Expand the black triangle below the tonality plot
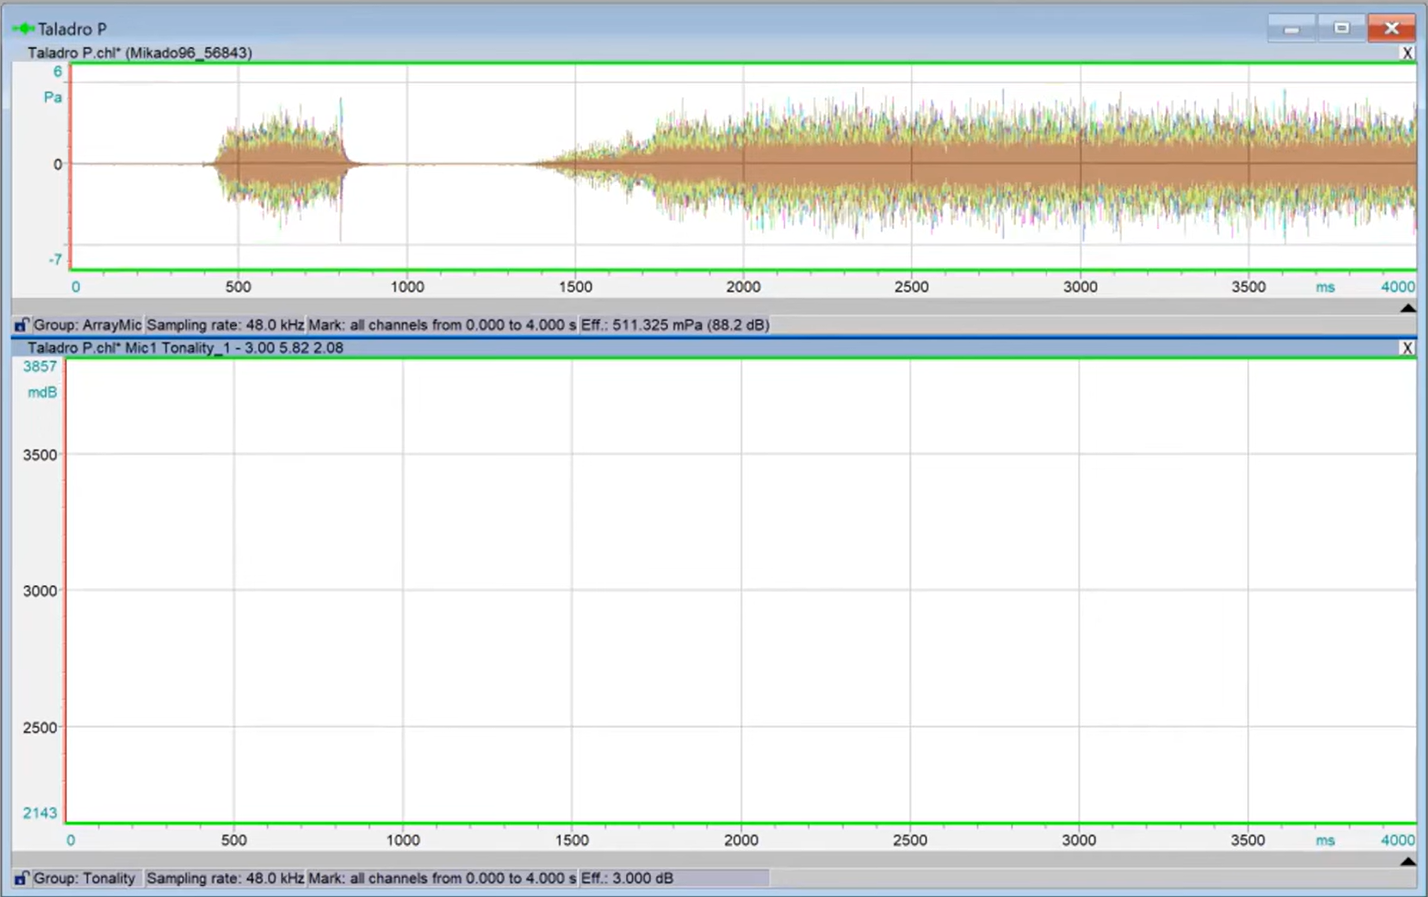Image resolution: width=1428 pixels, height=897 pixels. coord(1408,861)
